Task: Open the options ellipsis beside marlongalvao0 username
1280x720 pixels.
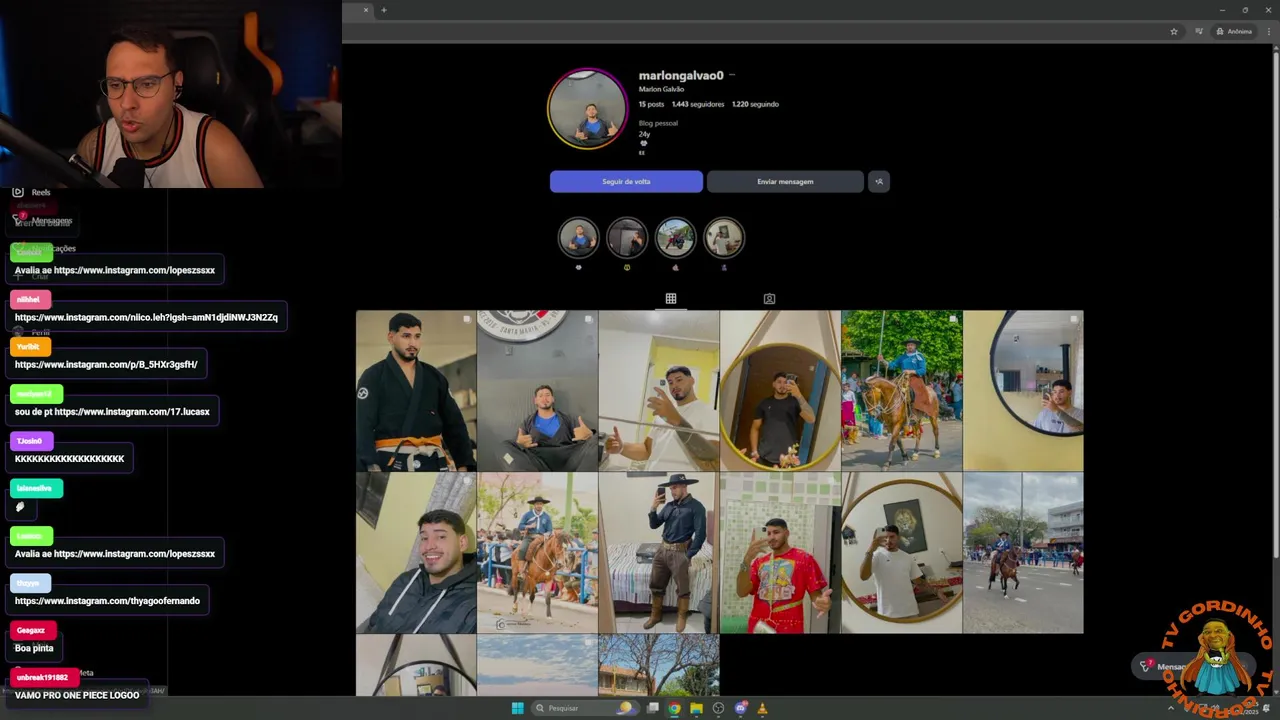Action: click(732, 75)
